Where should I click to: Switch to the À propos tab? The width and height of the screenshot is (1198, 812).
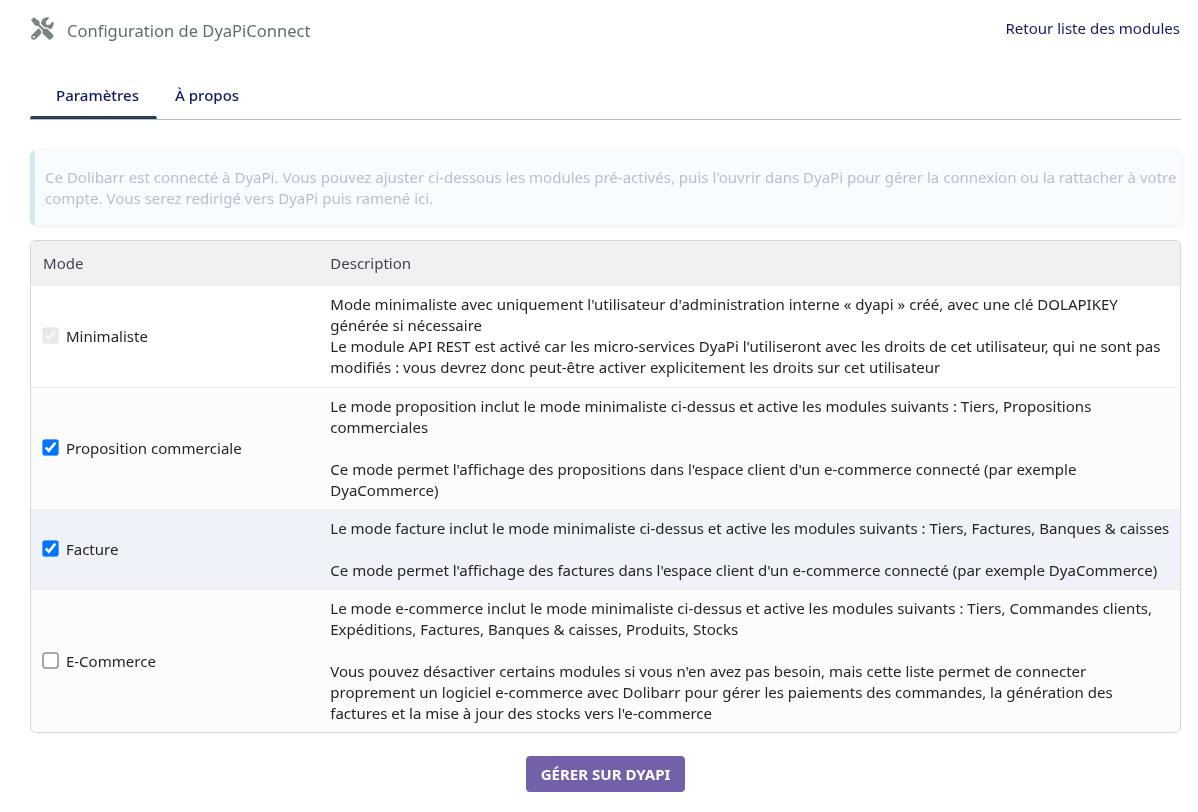(206, 96)
